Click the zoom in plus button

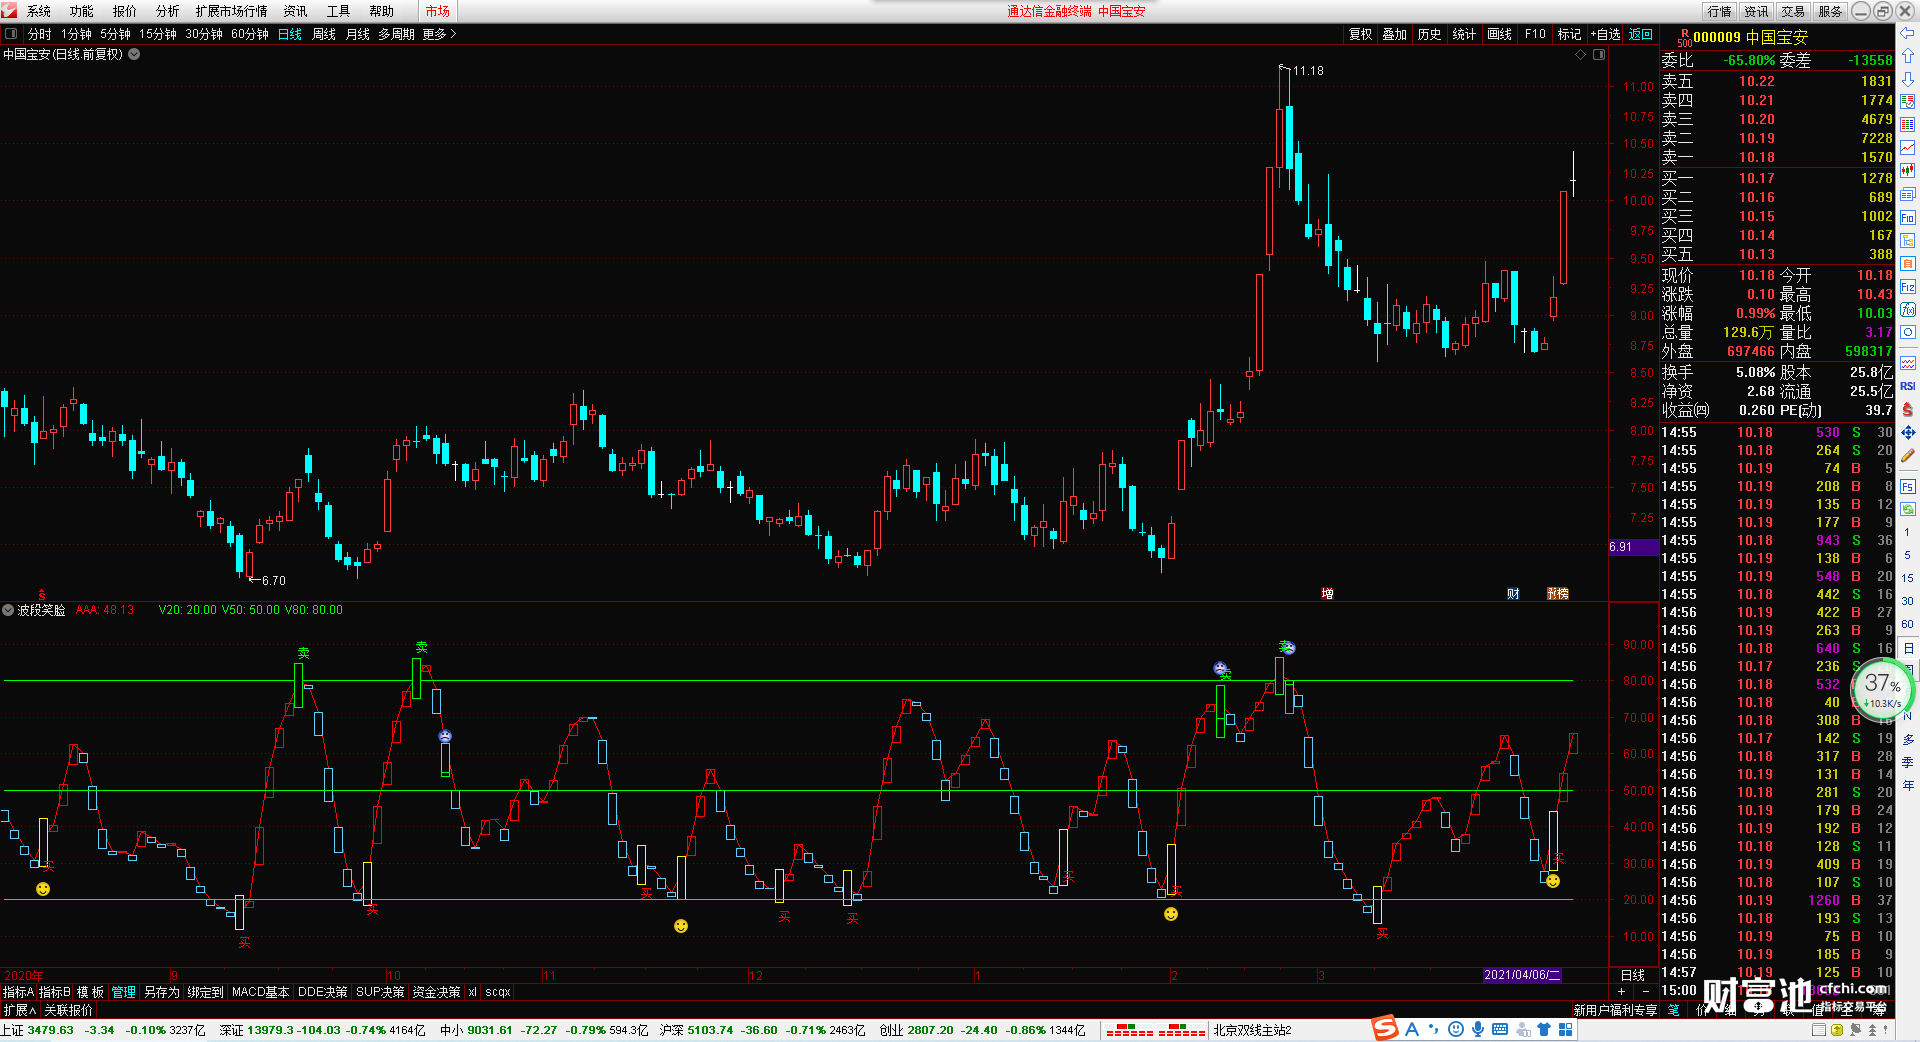click(x=1622, y=992)
